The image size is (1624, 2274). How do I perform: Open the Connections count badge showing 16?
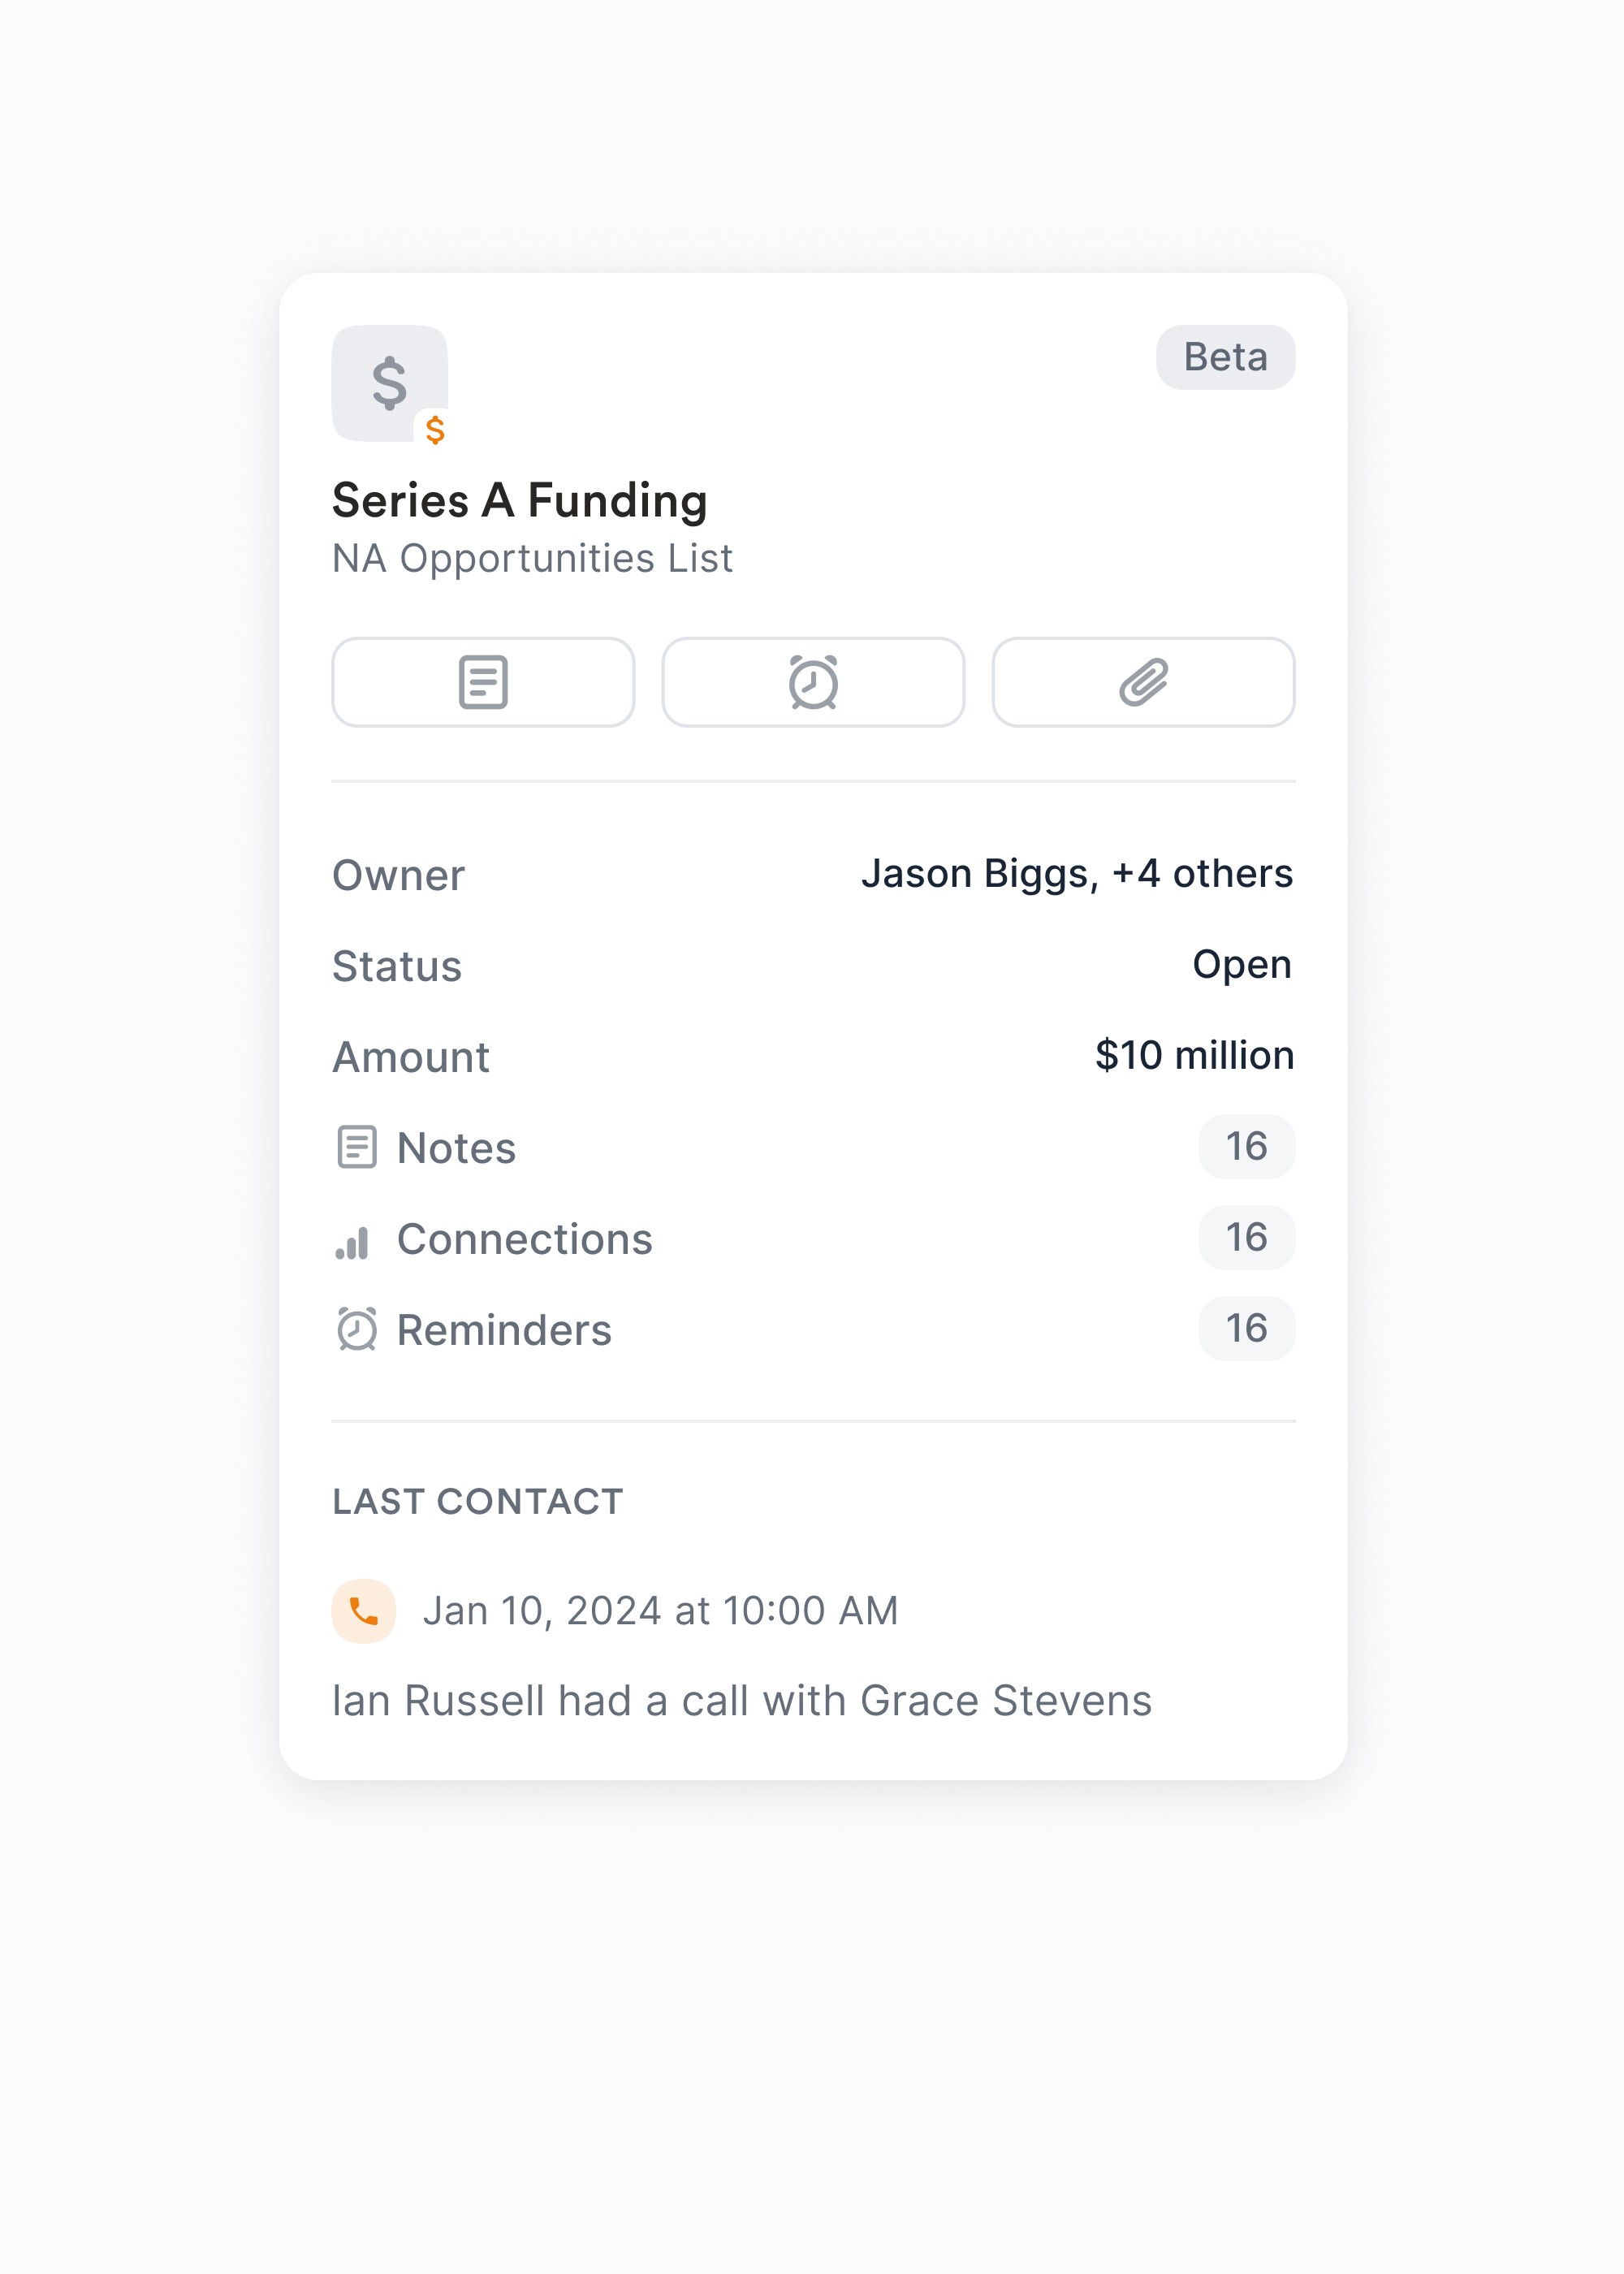coord(1247,1238)
